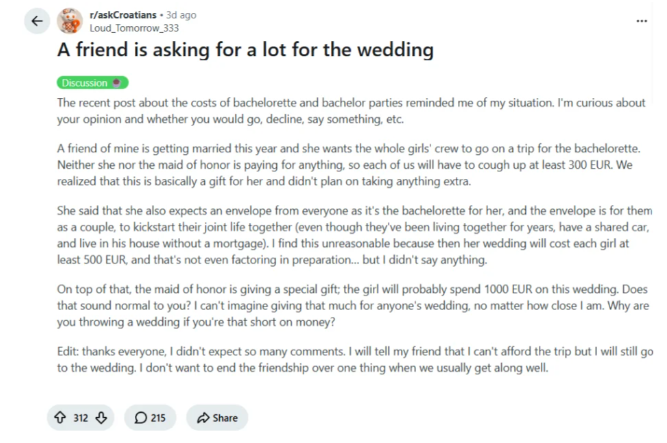Click the Share arrow icon
This screenshot has height=443, width=667.
203,418
